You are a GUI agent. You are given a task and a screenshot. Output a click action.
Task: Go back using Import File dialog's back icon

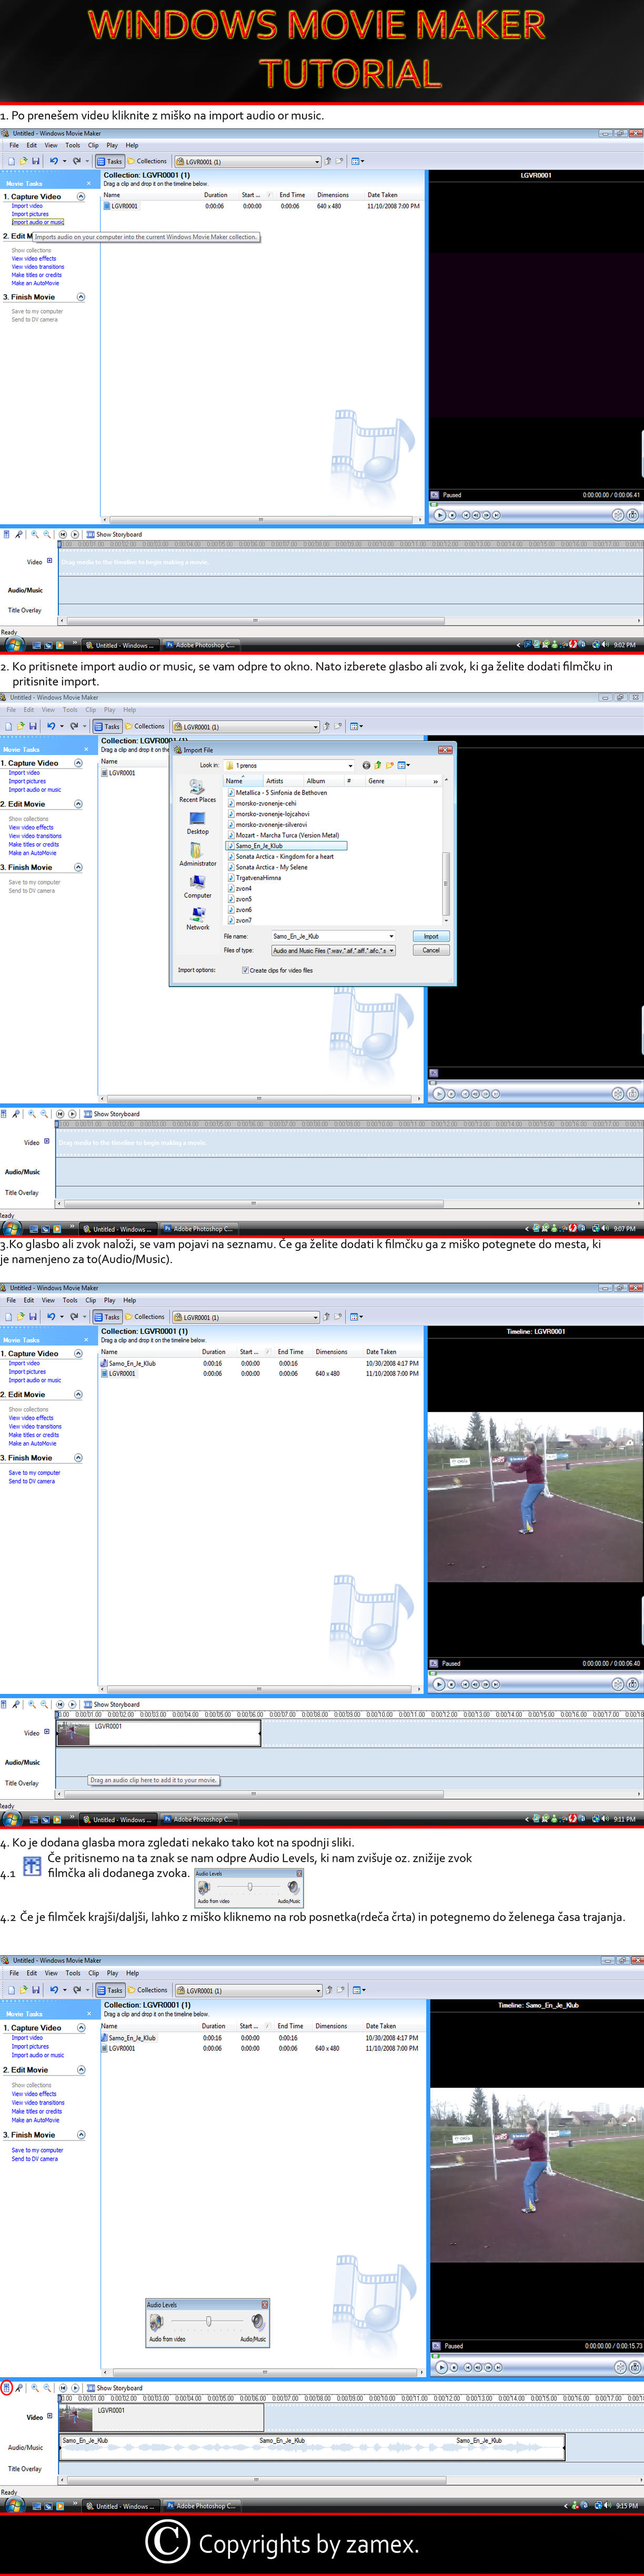click(x=366, y=765)
